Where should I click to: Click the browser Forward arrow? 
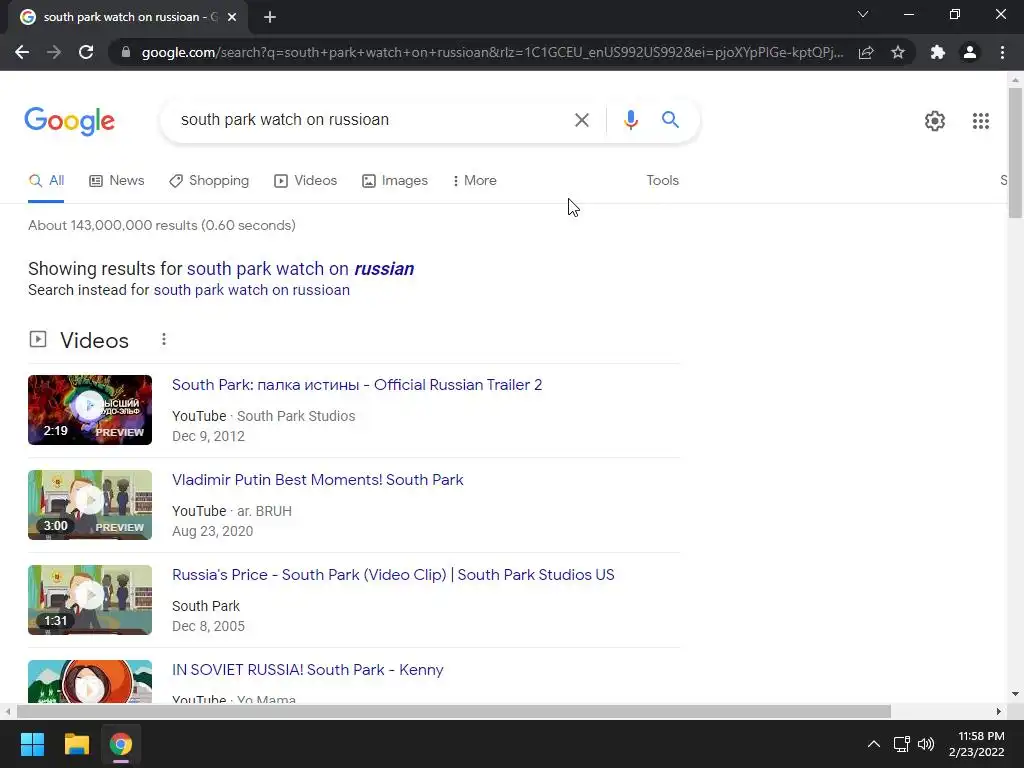[x=54, y=52]
